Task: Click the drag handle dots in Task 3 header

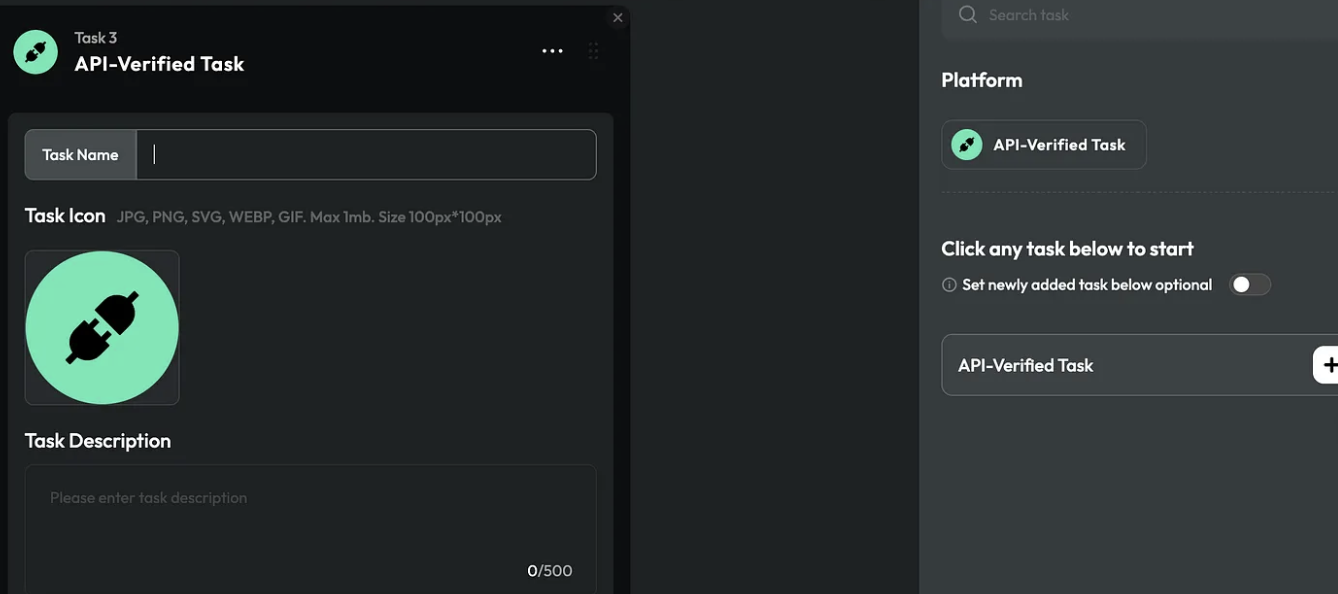Action: 593,51
